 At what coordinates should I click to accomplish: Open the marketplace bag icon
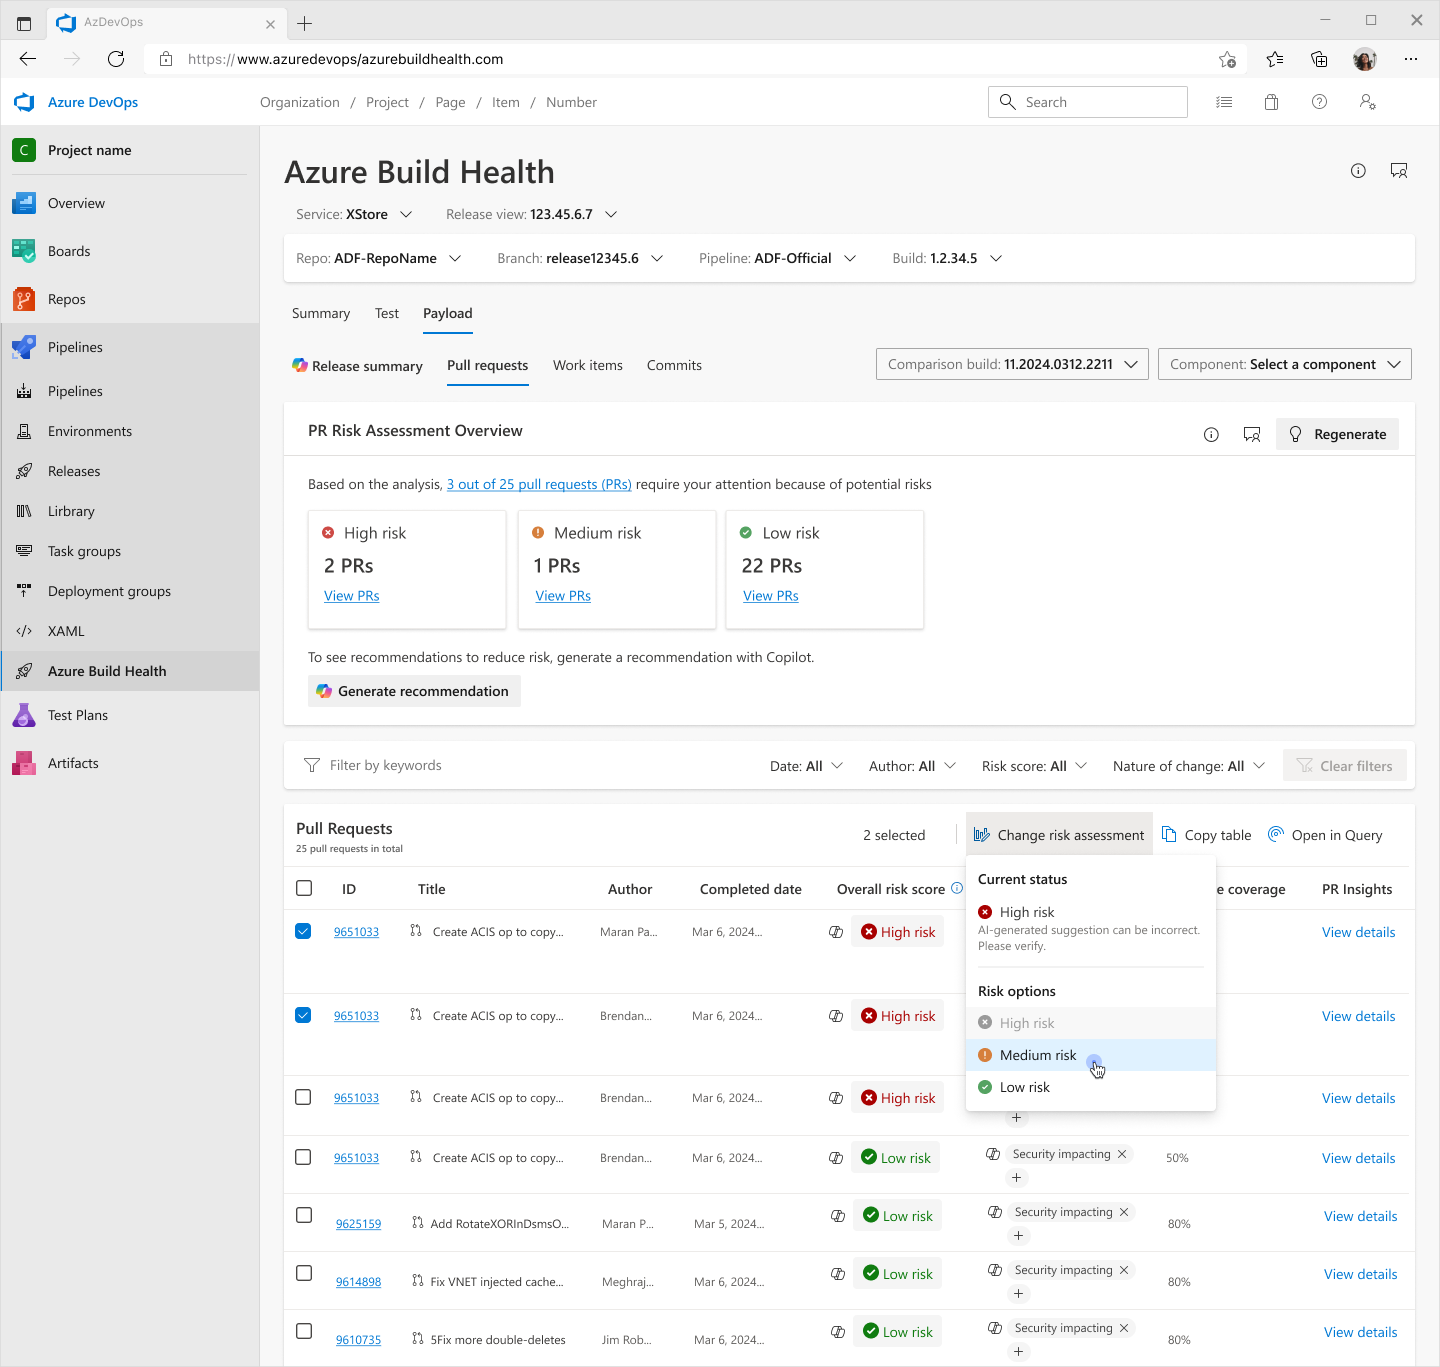[x=1272, y=102]
